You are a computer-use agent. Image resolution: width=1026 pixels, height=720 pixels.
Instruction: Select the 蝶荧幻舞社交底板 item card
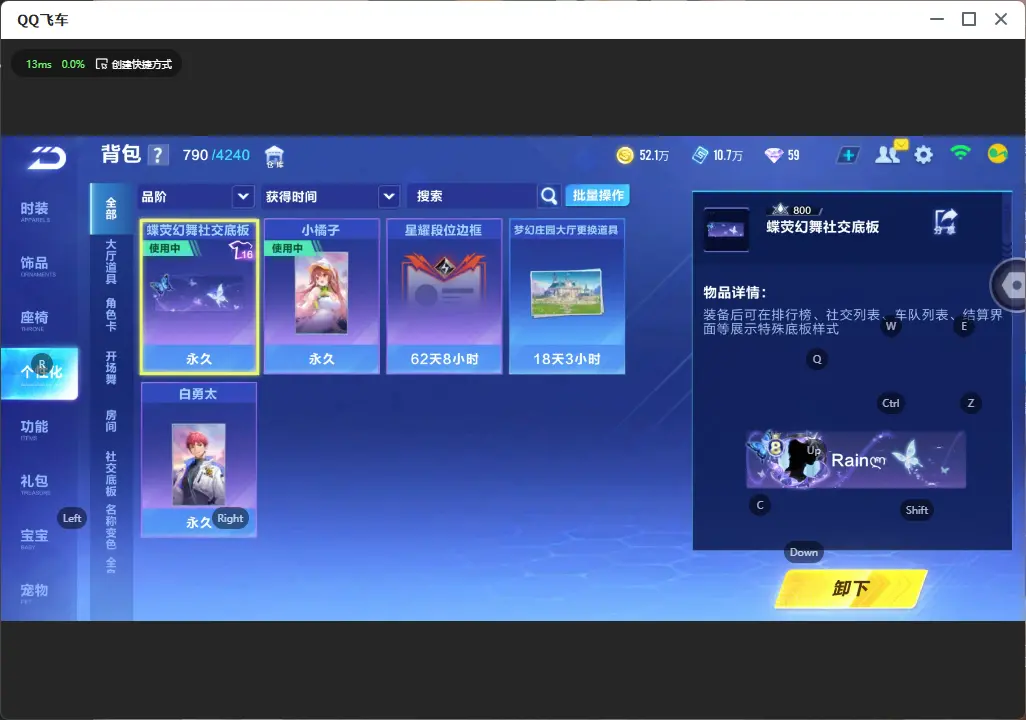point(199,297)
